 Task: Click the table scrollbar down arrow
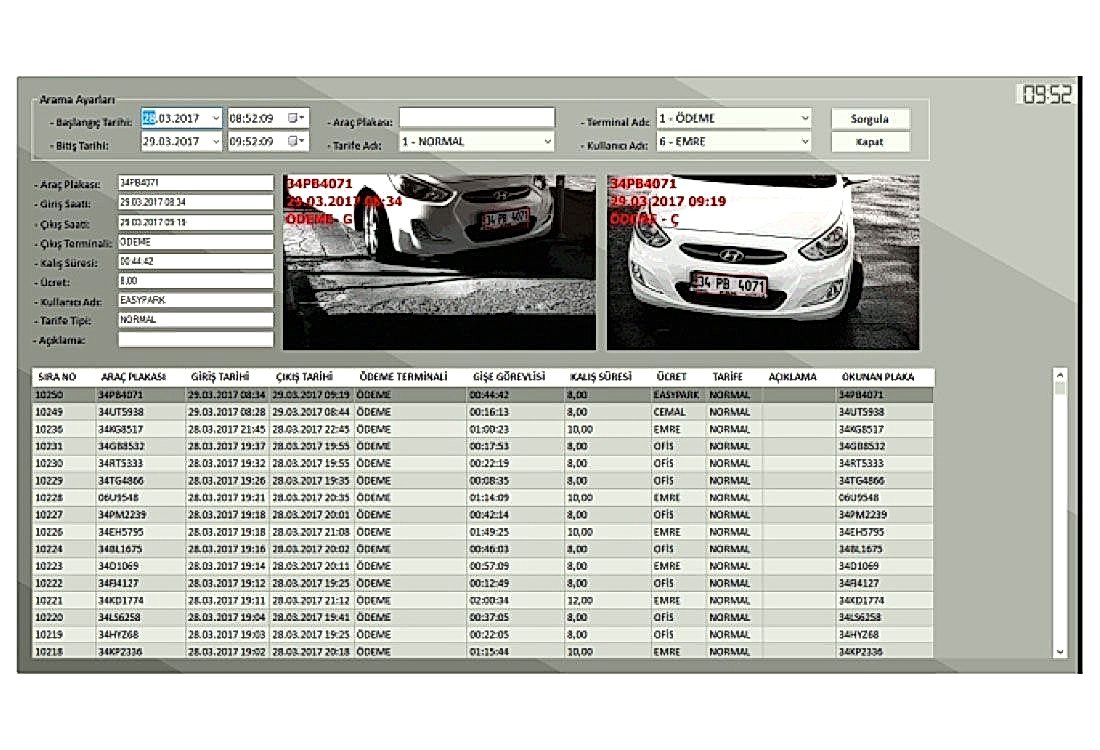click(1060, 652)
